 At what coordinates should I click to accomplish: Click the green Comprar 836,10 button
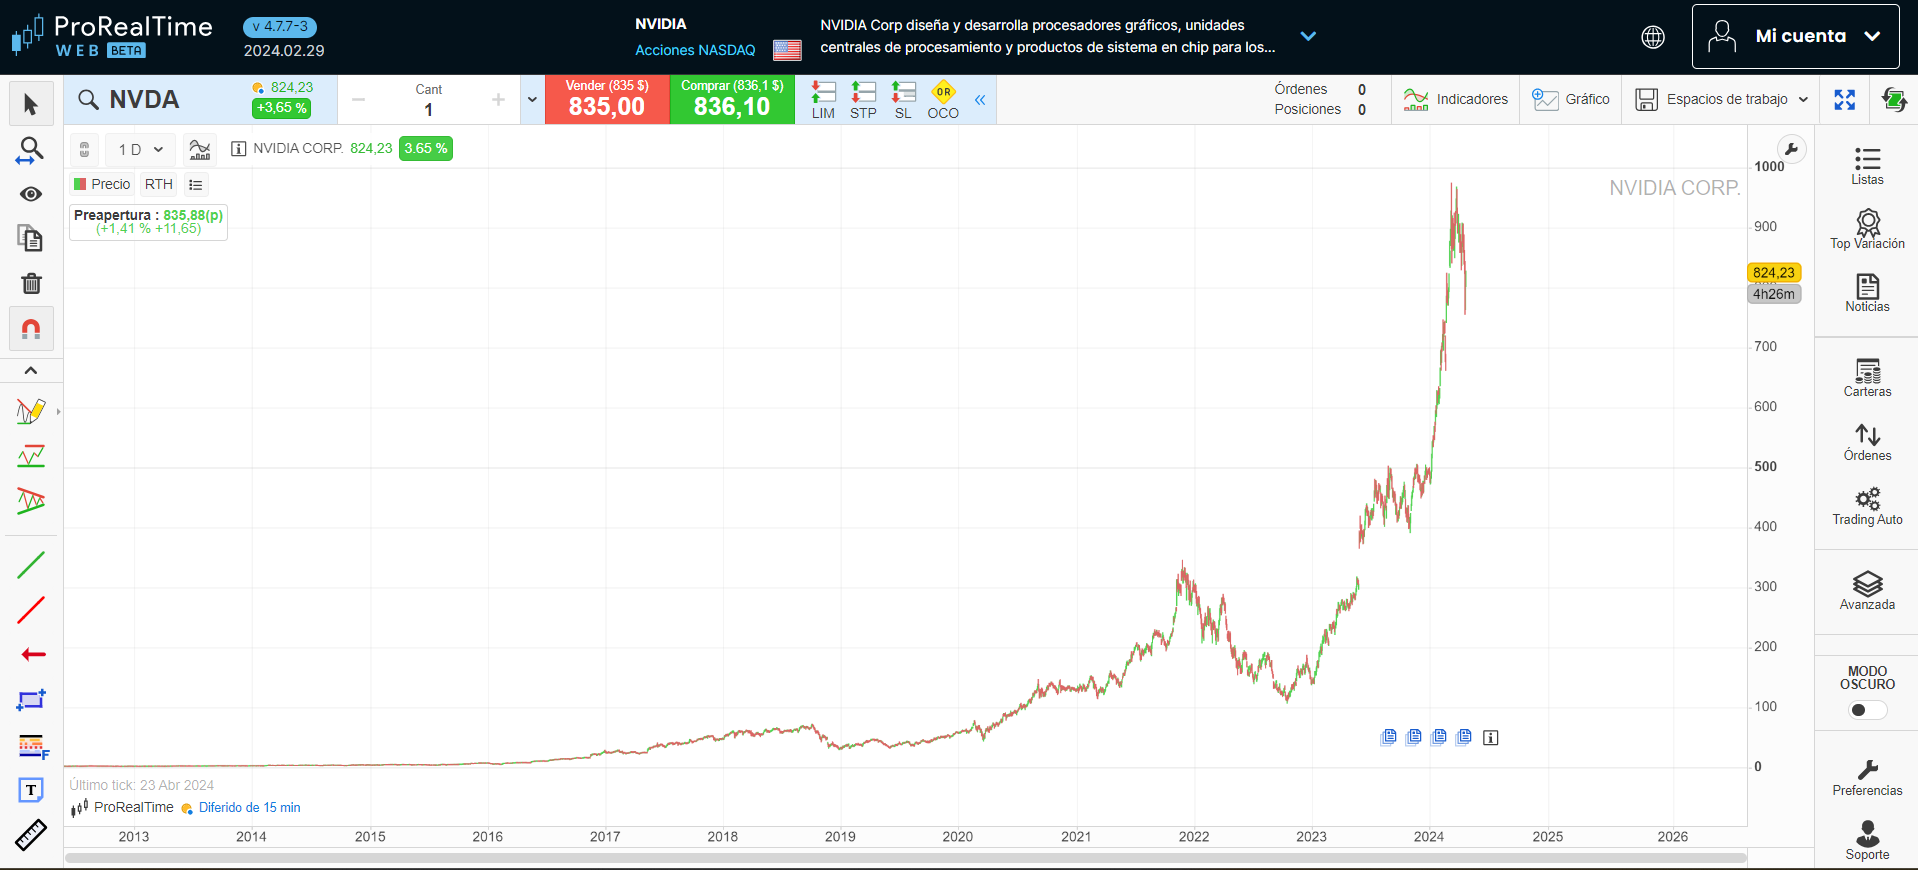click(x=732, y=99)
